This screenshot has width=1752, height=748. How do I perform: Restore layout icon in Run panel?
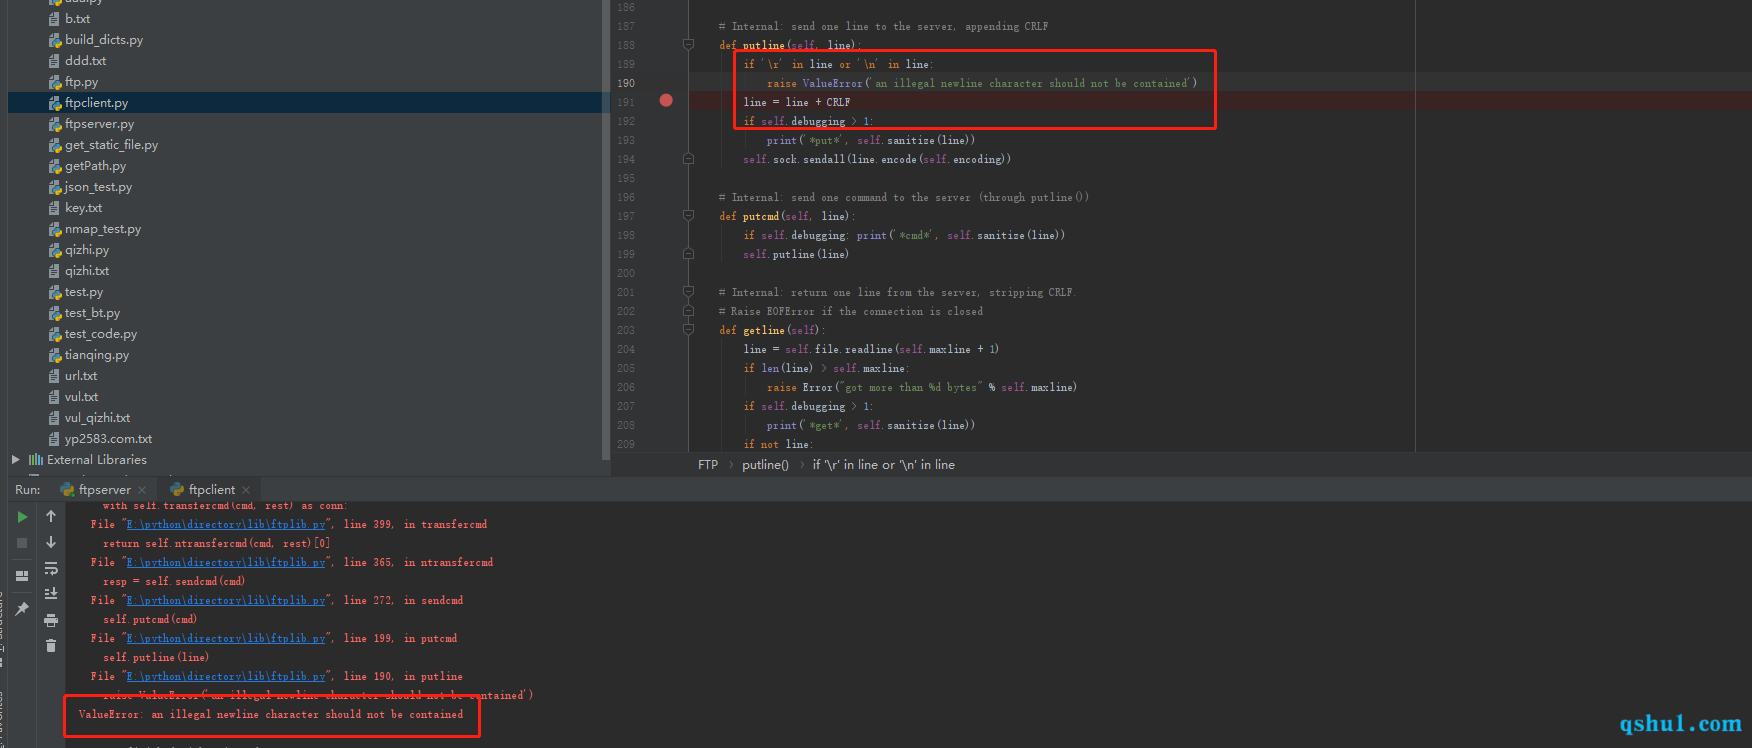pos(22,576)
